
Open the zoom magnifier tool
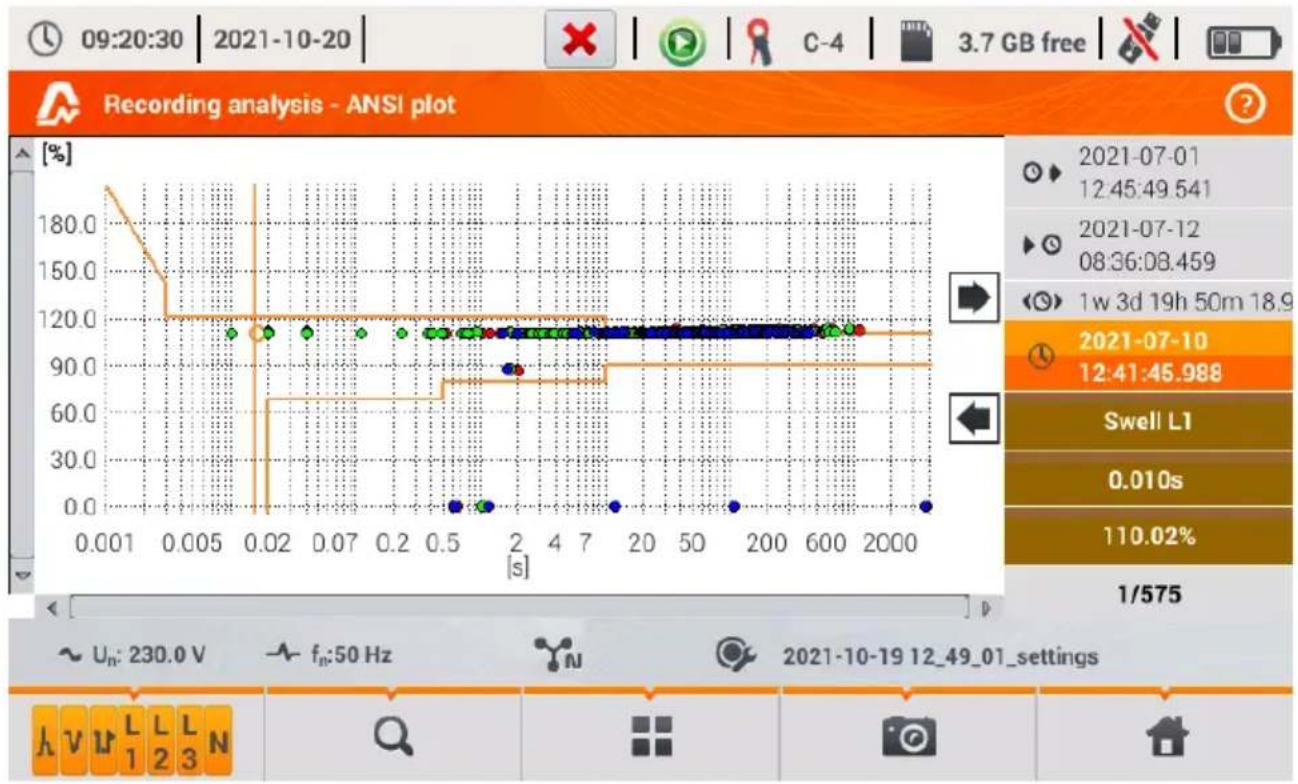click(391, 738)
